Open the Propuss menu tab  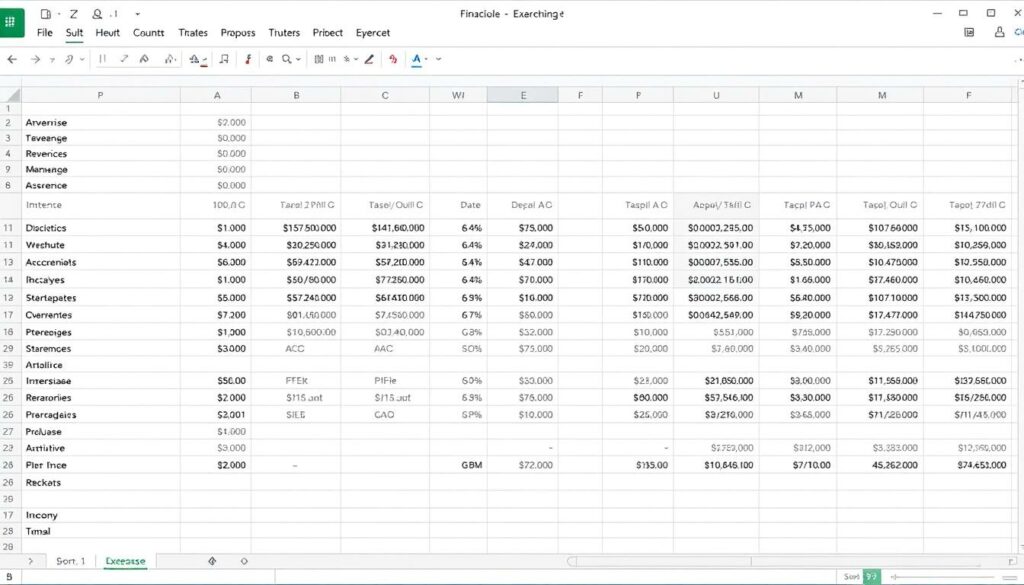click(238, 33)
